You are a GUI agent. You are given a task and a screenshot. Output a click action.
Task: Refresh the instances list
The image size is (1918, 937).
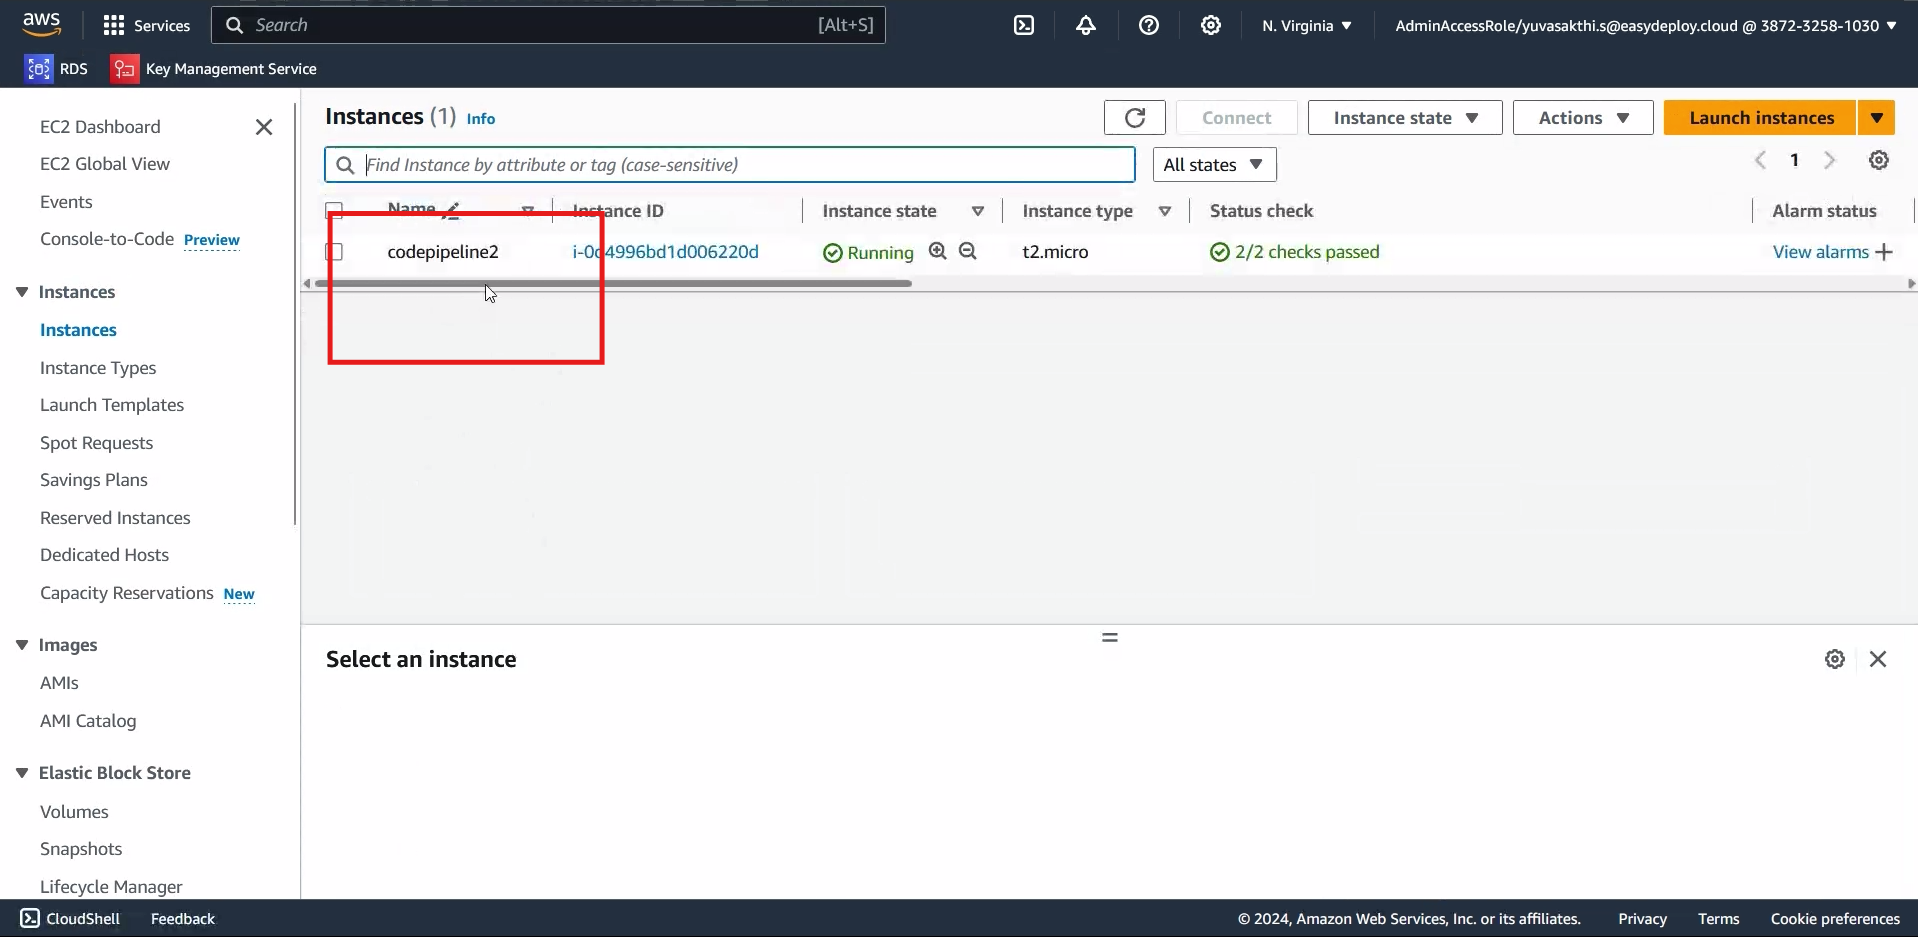point(1135,118)
